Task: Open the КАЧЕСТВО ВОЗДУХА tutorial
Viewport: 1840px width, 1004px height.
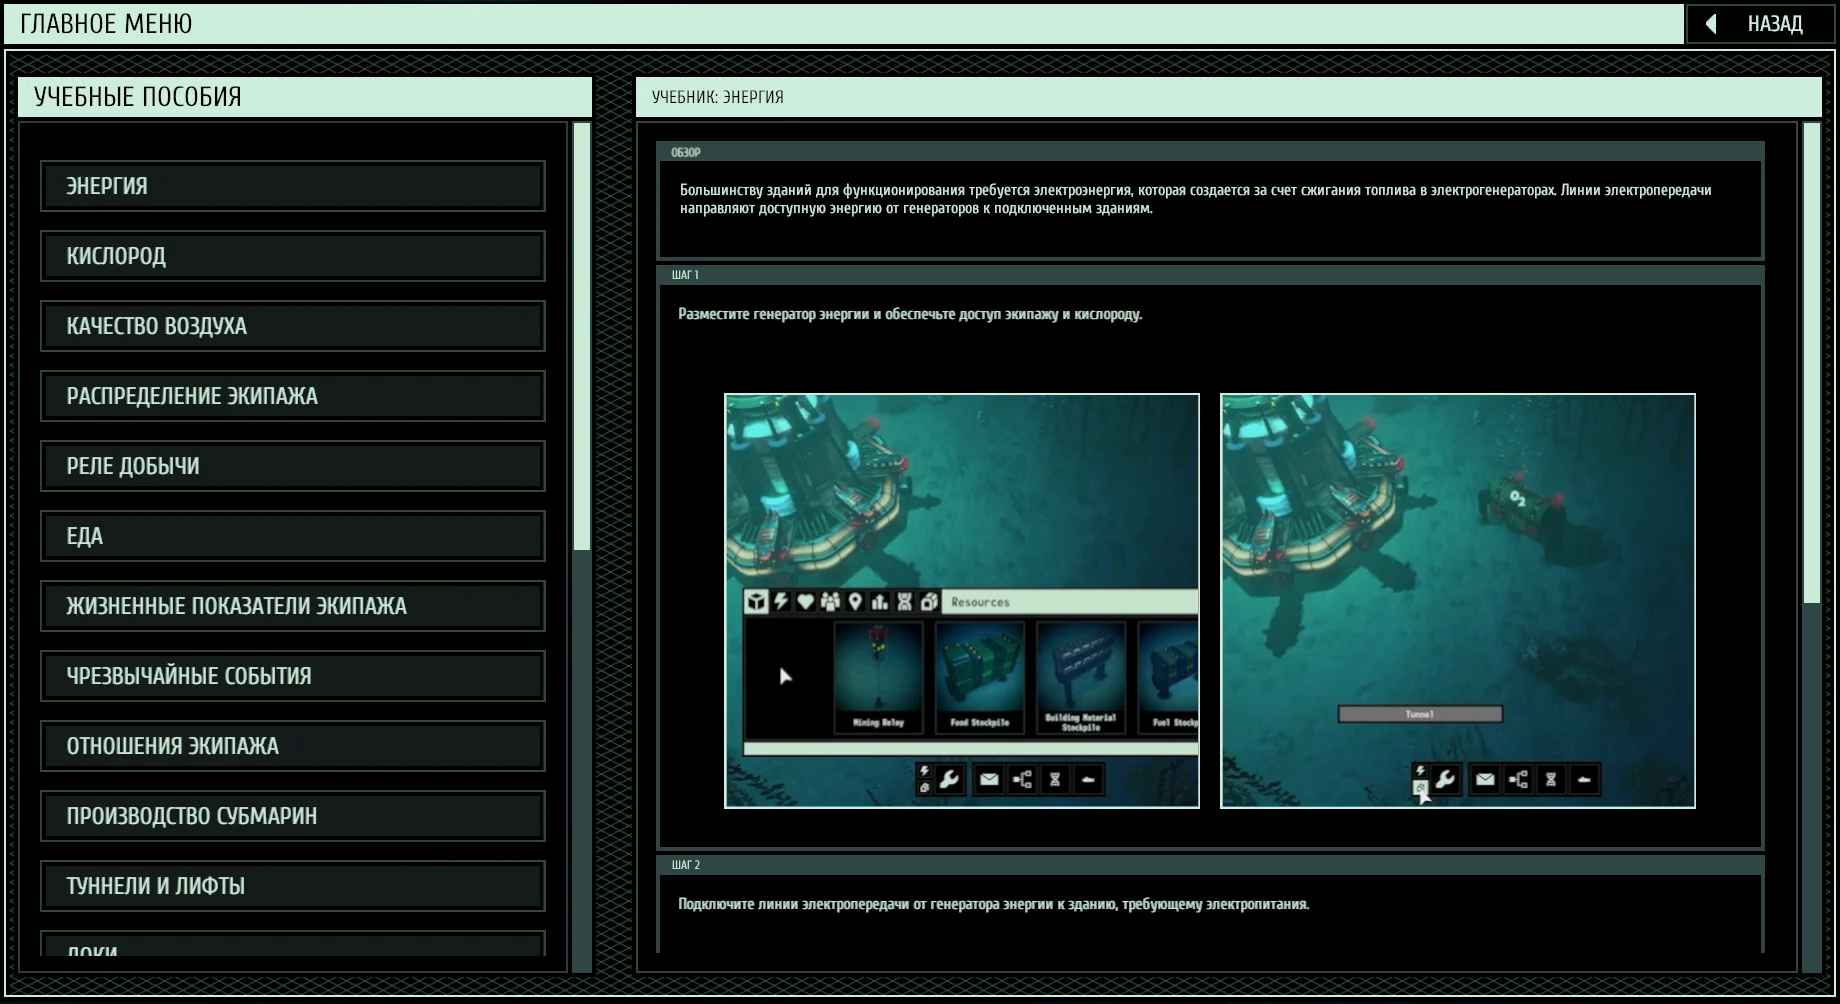Action: (x=293, y=326)
